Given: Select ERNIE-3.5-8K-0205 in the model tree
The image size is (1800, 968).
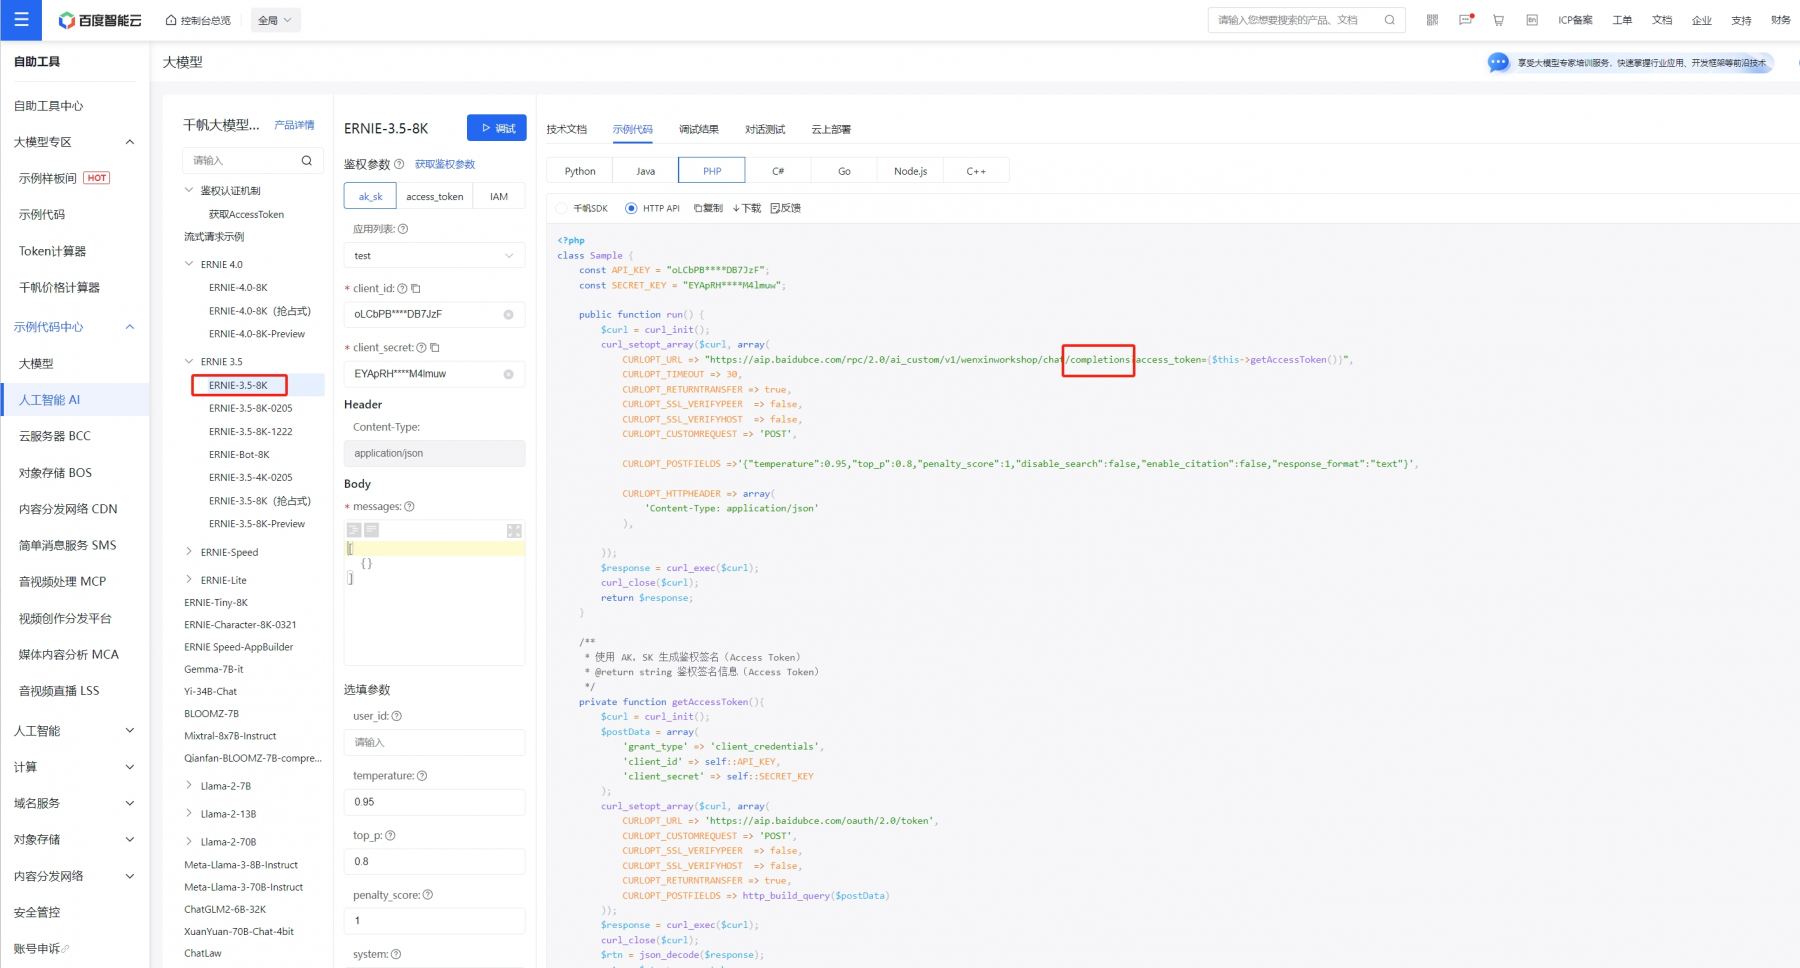Looking at the screenshot, I should [x=251, y=408].
